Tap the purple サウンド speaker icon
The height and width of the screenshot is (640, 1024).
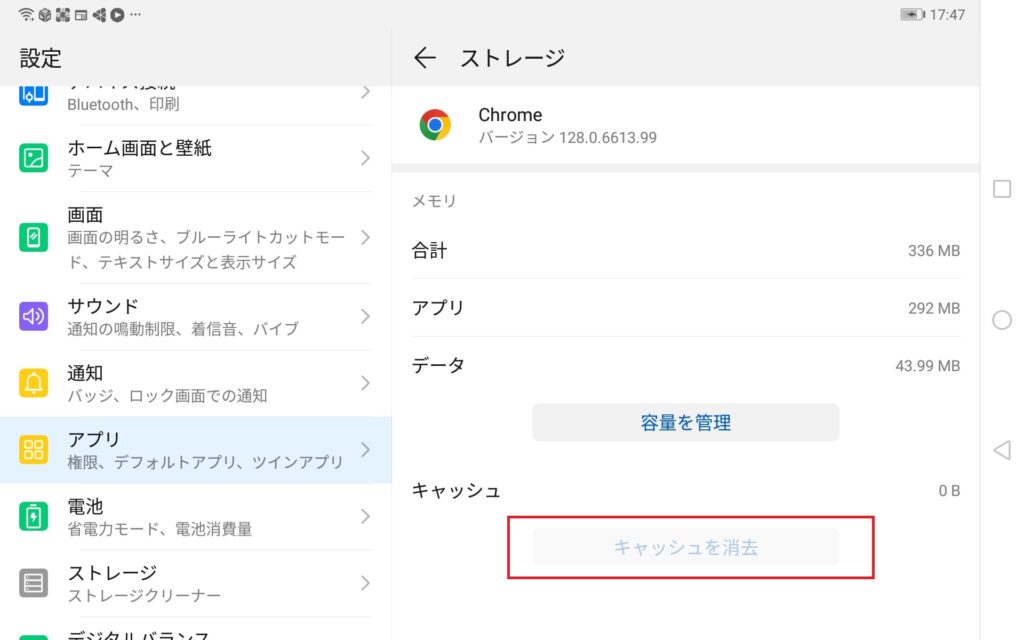pos(33,317)
